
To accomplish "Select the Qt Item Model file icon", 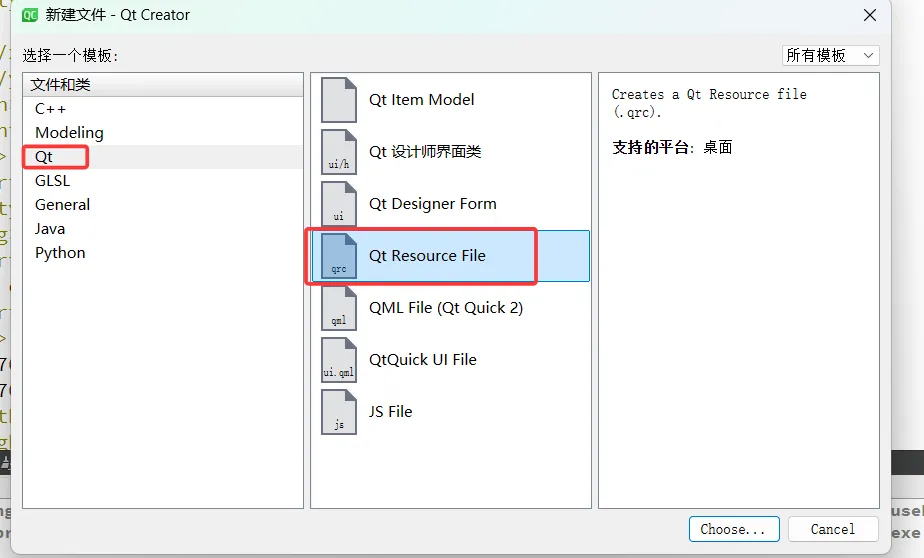I will [x=339, y=100].
